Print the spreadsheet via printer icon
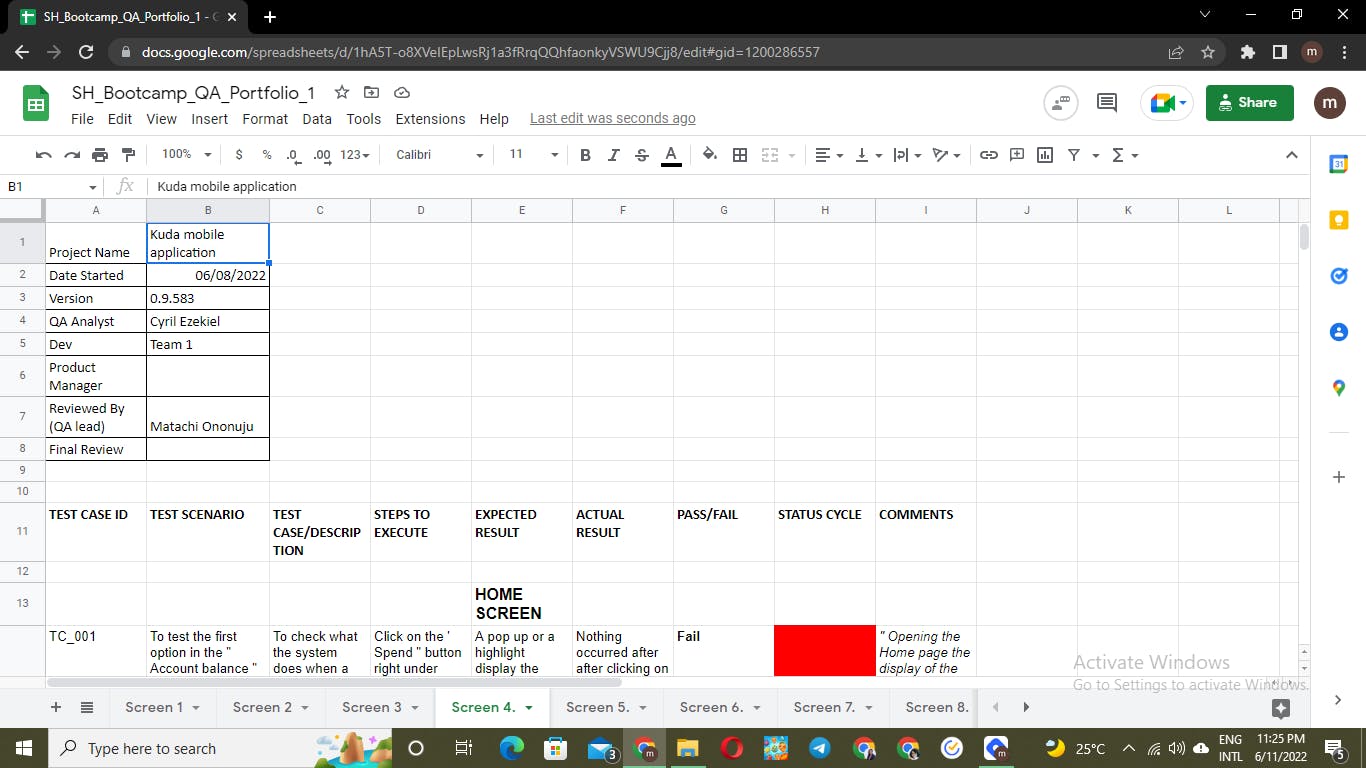This screenshot has height=768, width=1366. [x=99, y=155]
